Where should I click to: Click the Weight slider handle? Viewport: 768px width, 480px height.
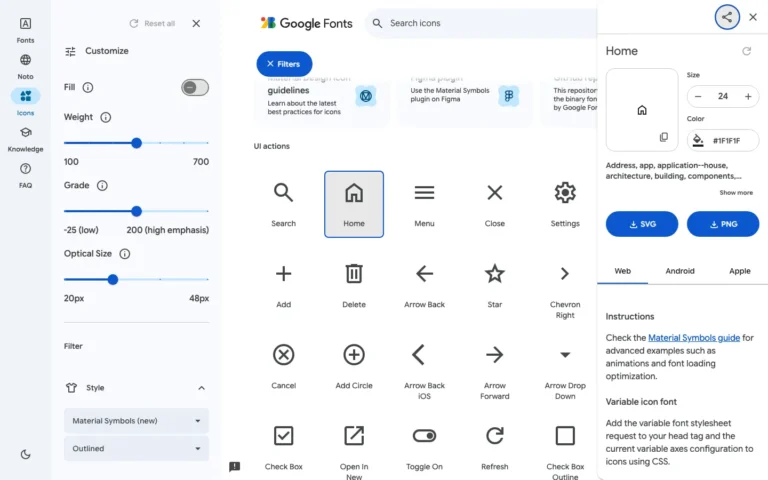click(137, 143)
